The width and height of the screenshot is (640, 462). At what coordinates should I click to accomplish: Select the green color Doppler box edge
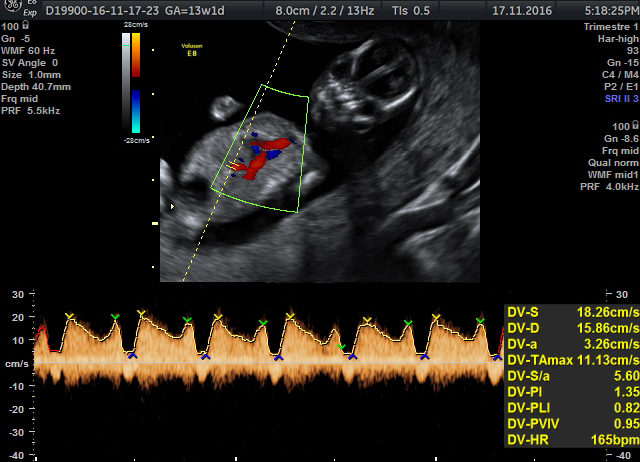pyautogui.click(x=260, y=149)
